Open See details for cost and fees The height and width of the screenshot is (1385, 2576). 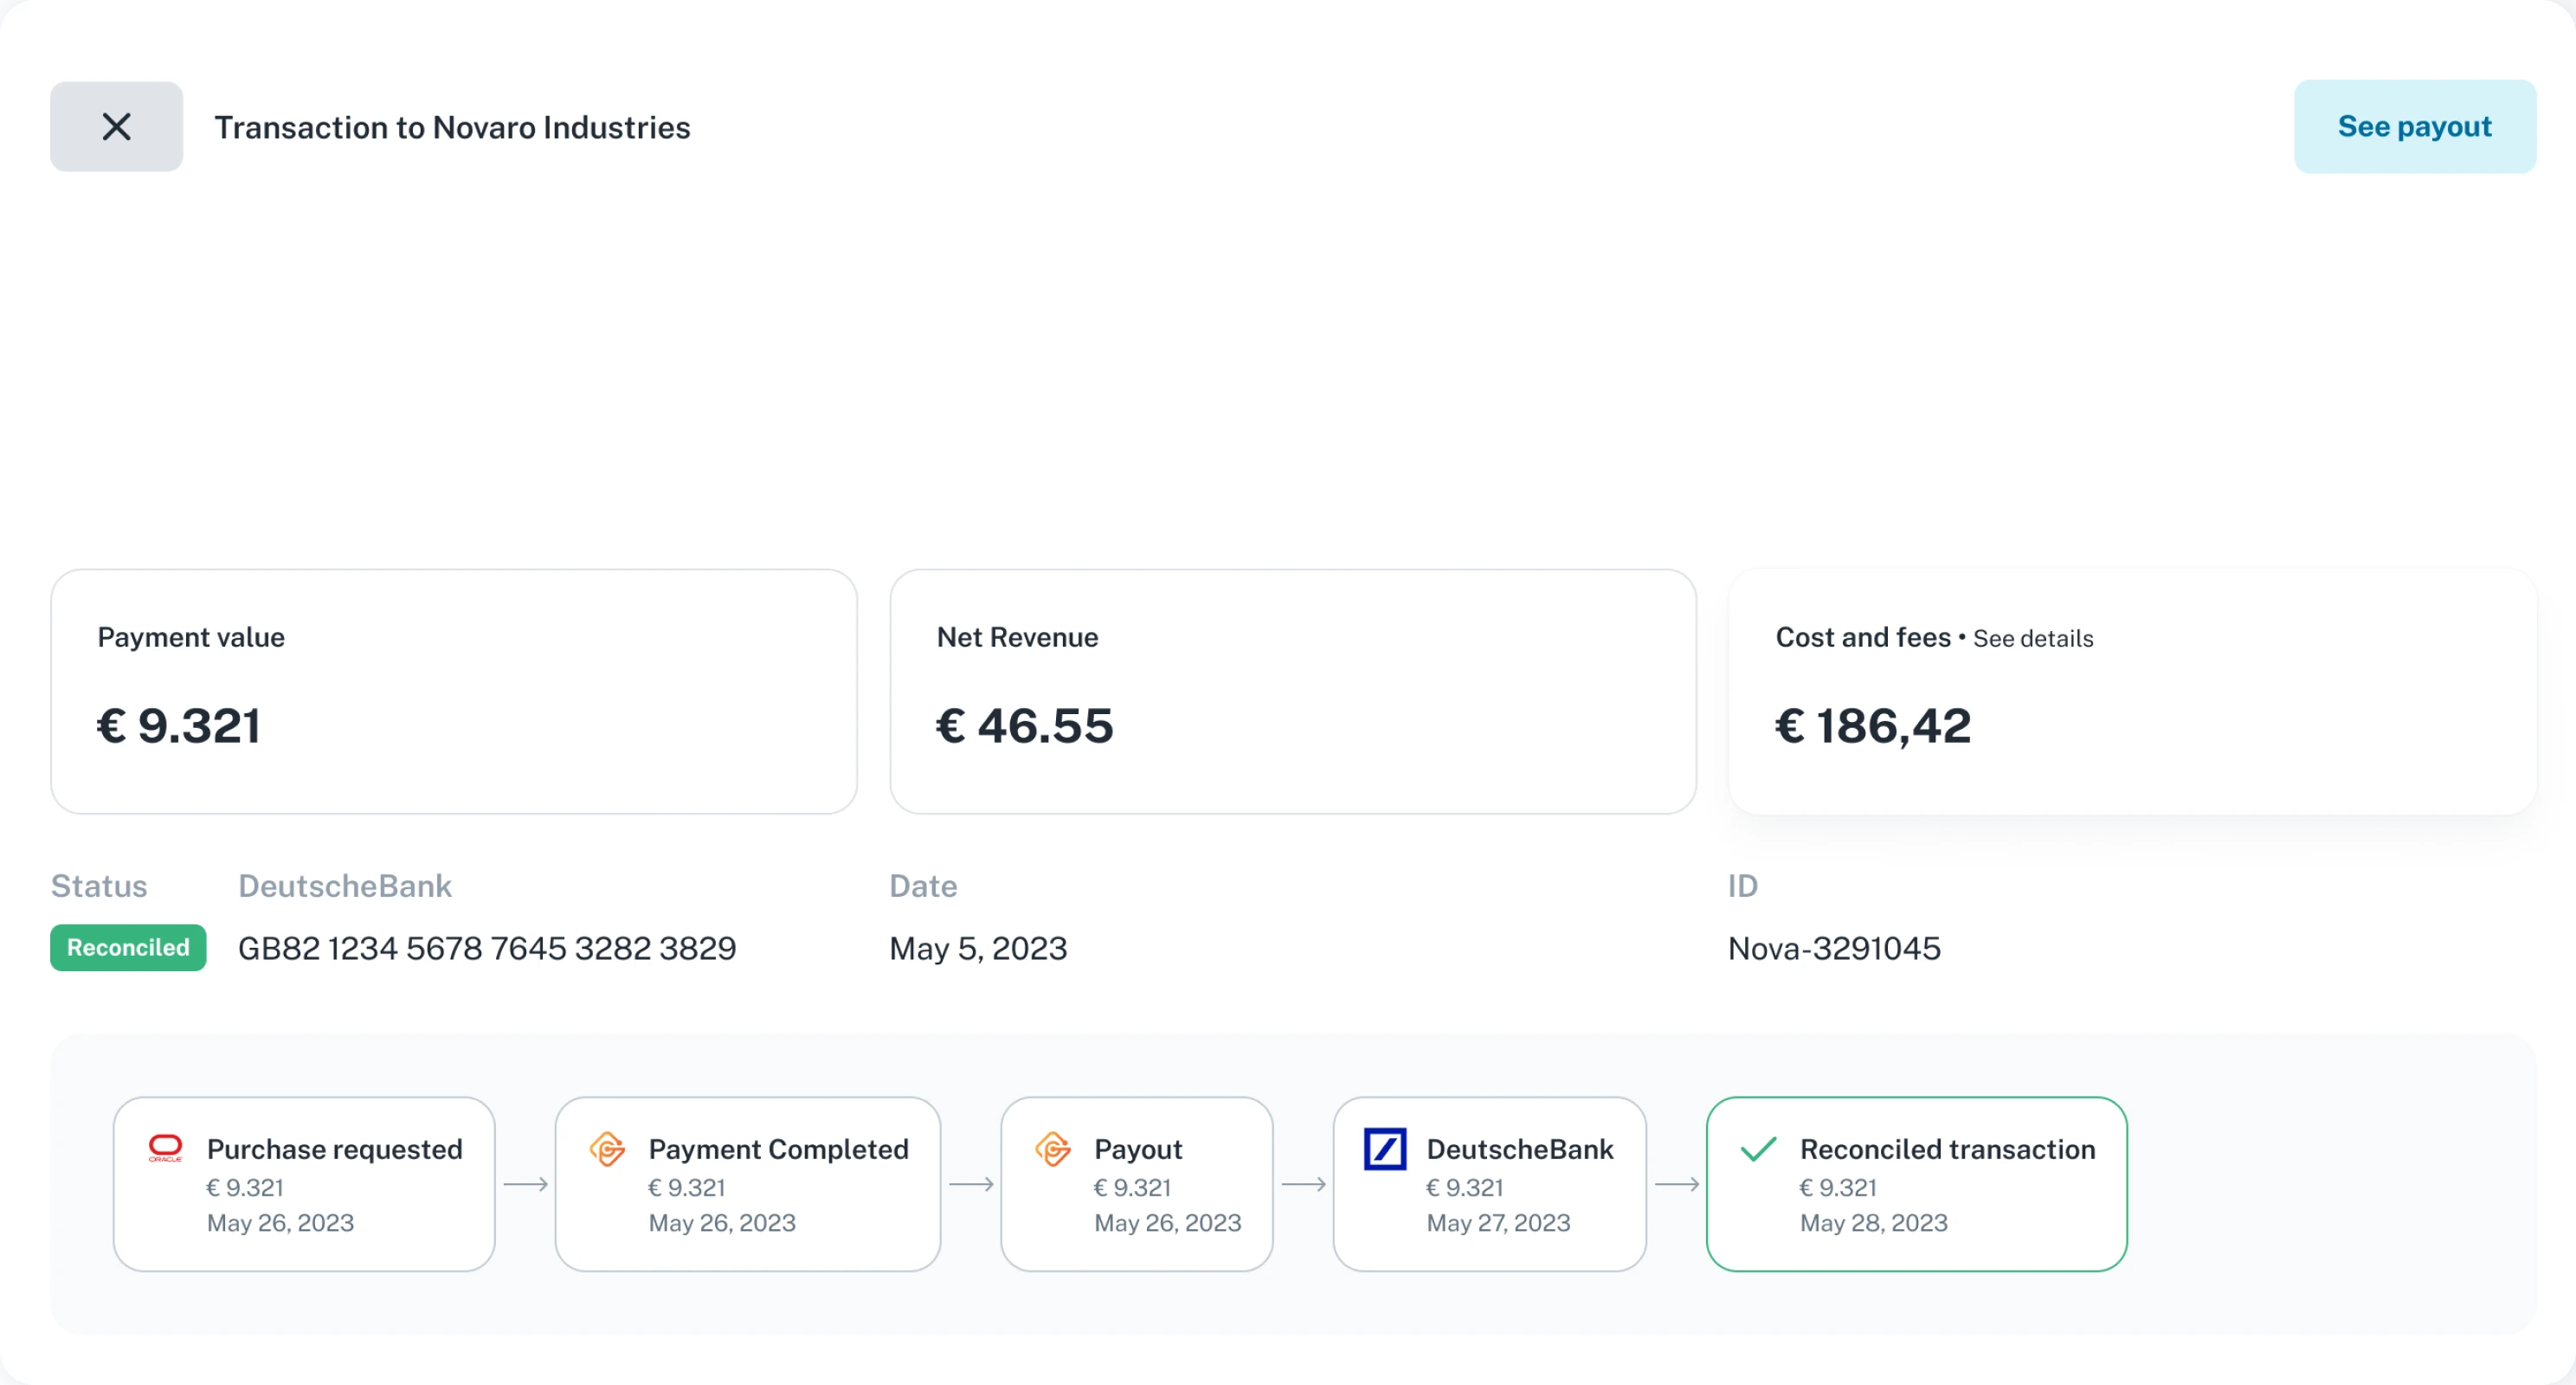click(2032, 639)
